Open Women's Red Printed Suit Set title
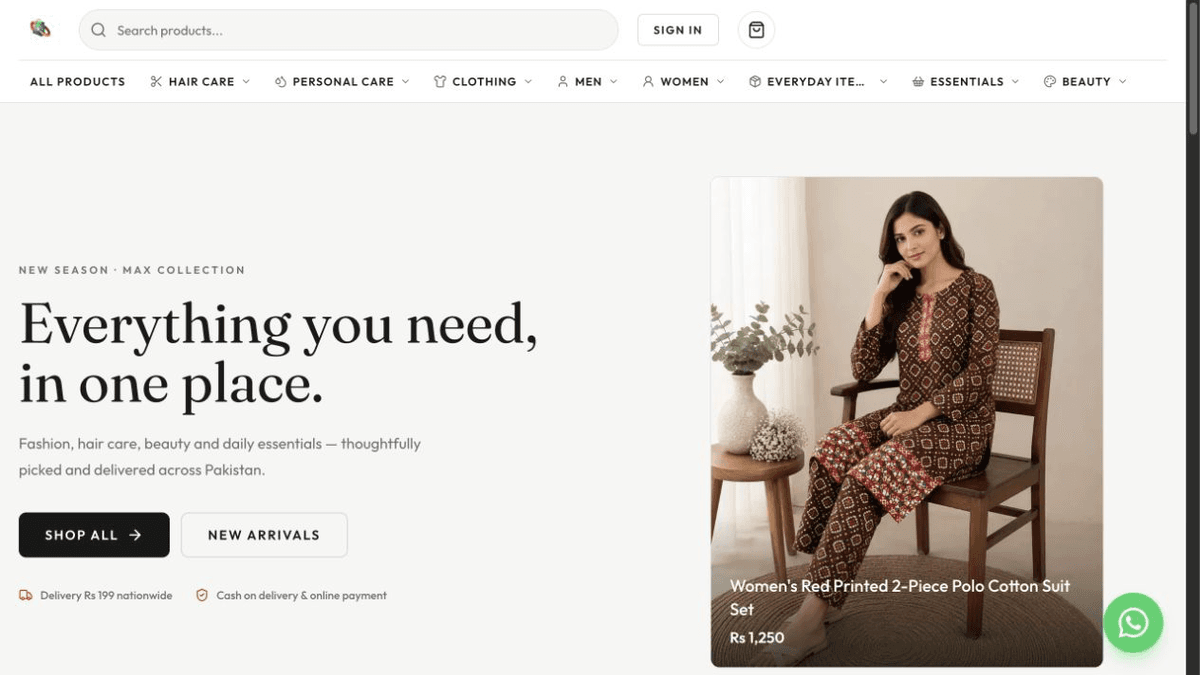Screen dimensions: 1200x675 click(899, 597)
